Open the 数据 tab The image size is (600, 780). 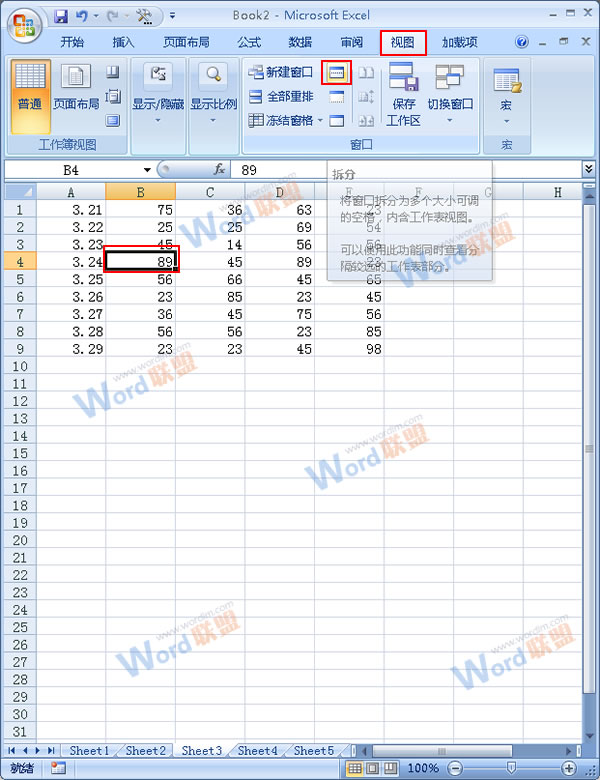click(x=300, y=42)
